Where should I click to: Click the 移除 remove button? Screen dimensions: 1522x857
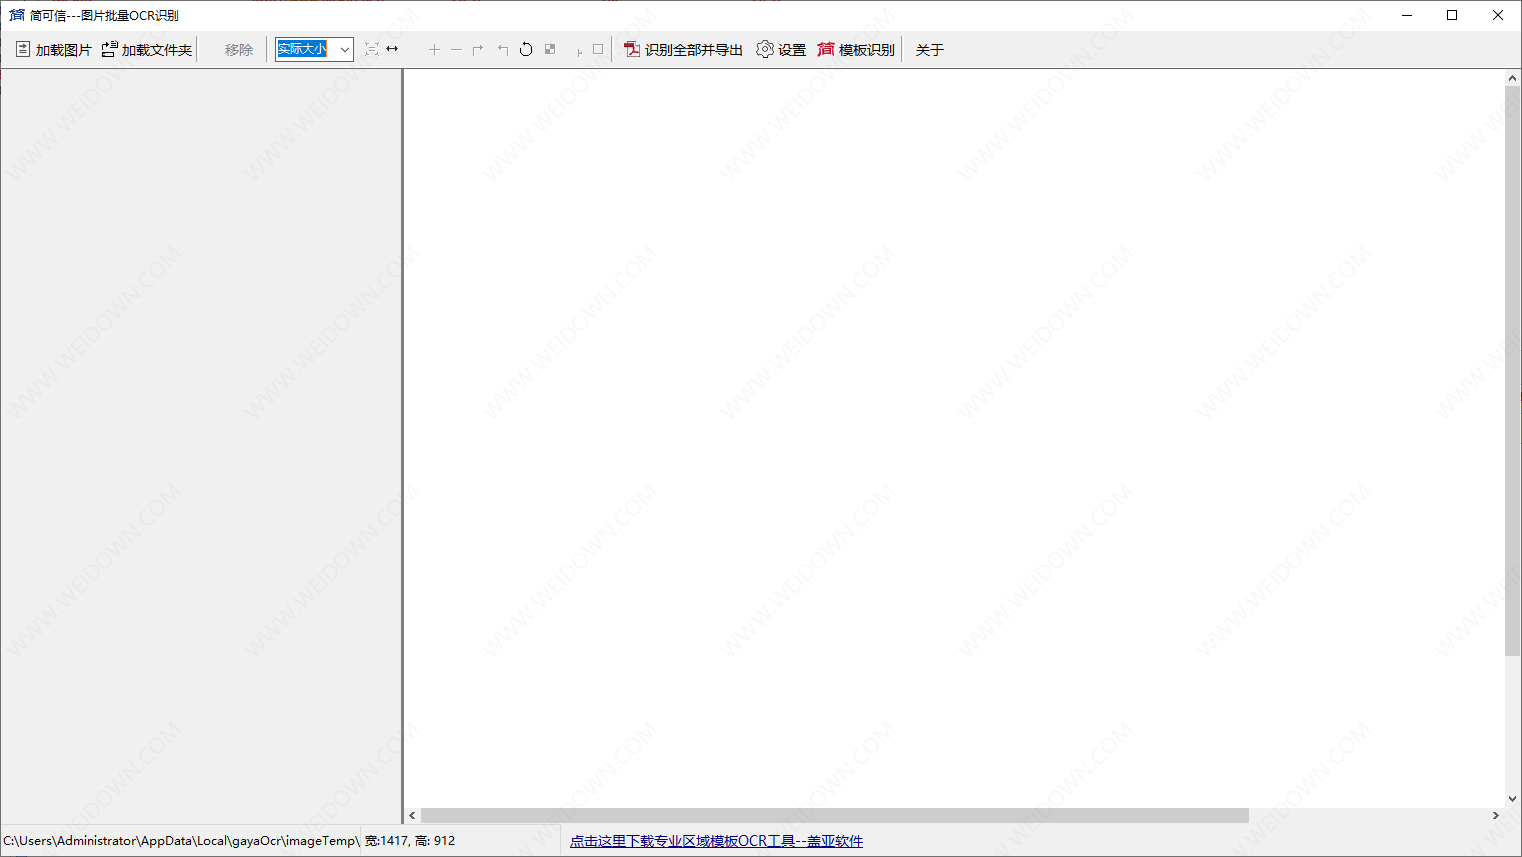click(239, 49)
